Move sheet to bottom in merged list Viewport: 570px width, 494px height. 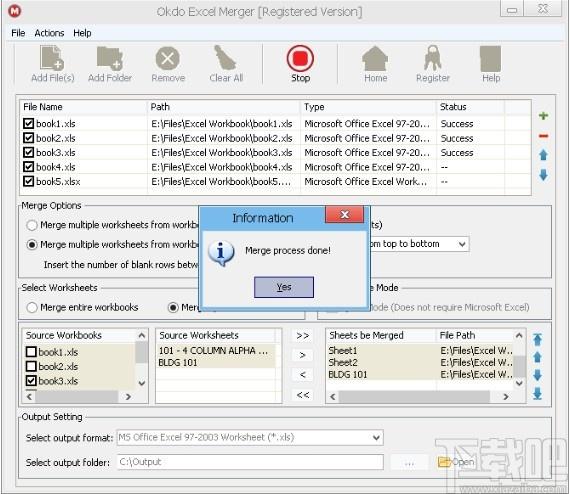pos(538,393)
